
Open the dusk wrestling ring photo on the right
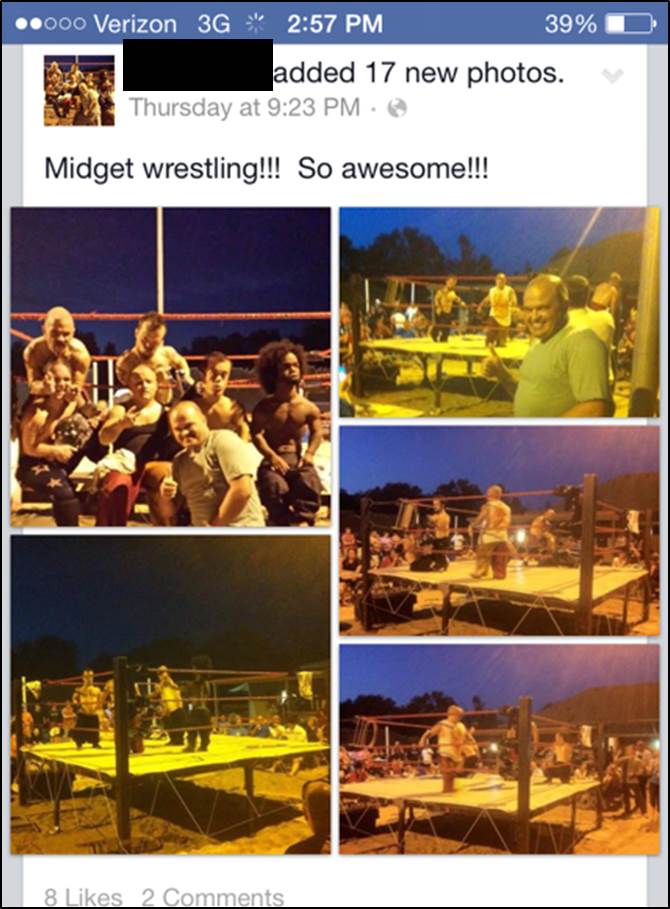[499, 530]
